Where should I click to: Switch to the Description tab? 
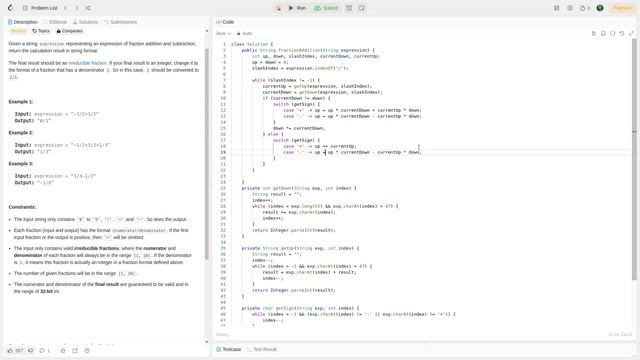pos(23,22)
